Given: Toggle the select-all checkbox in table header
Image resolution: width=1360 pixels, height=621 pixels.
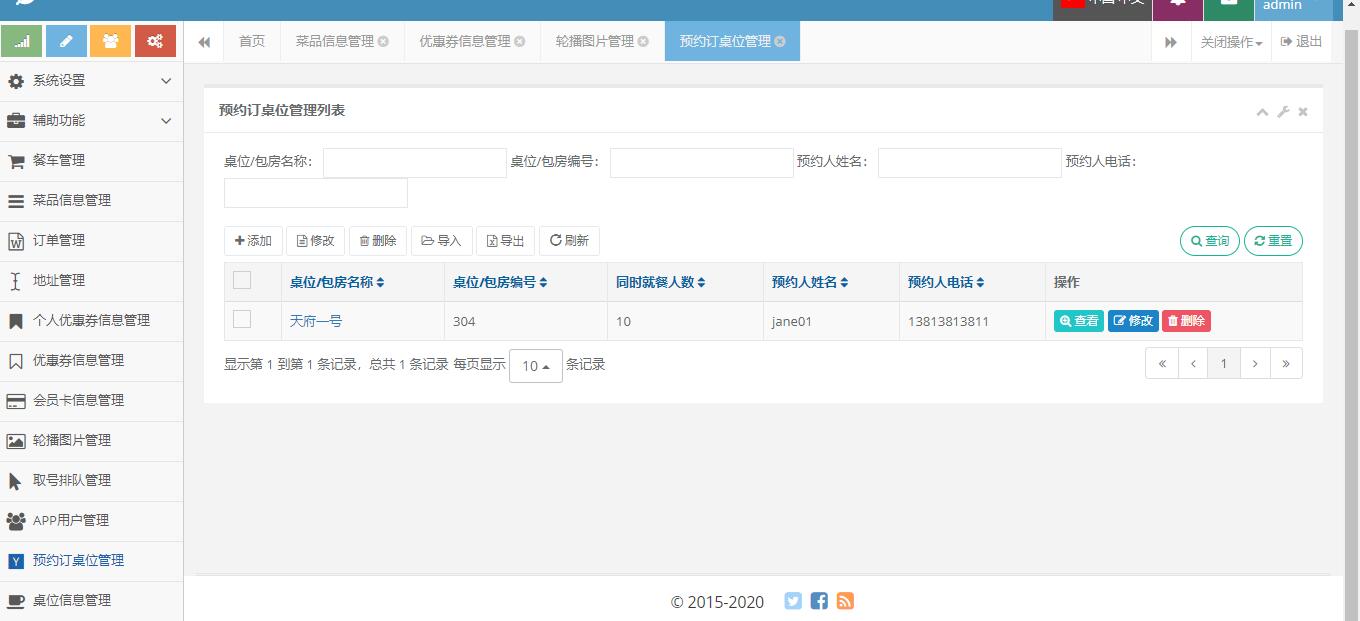Looking at the screenshot, I should pyautogui.click(x=242, y=280).
